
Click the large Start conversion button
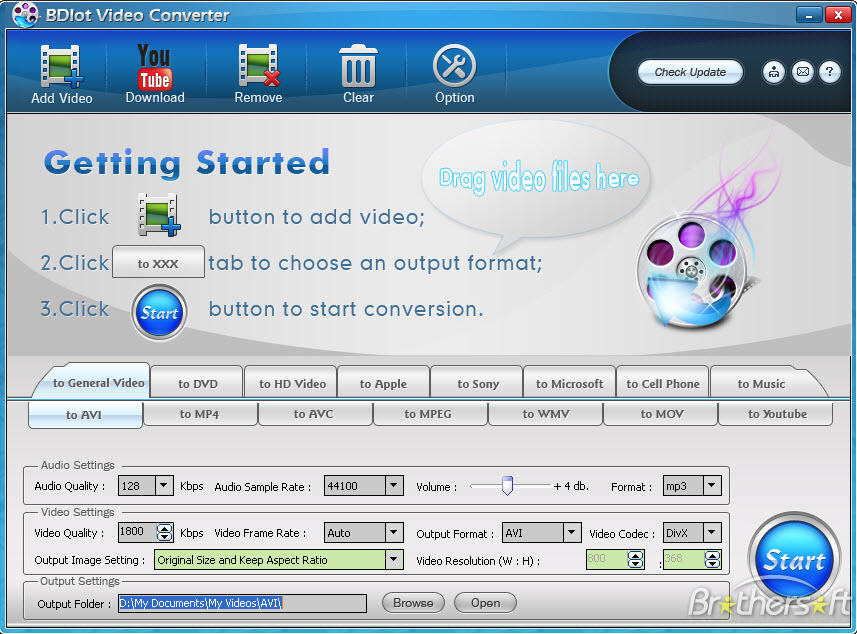click(794, 559)
